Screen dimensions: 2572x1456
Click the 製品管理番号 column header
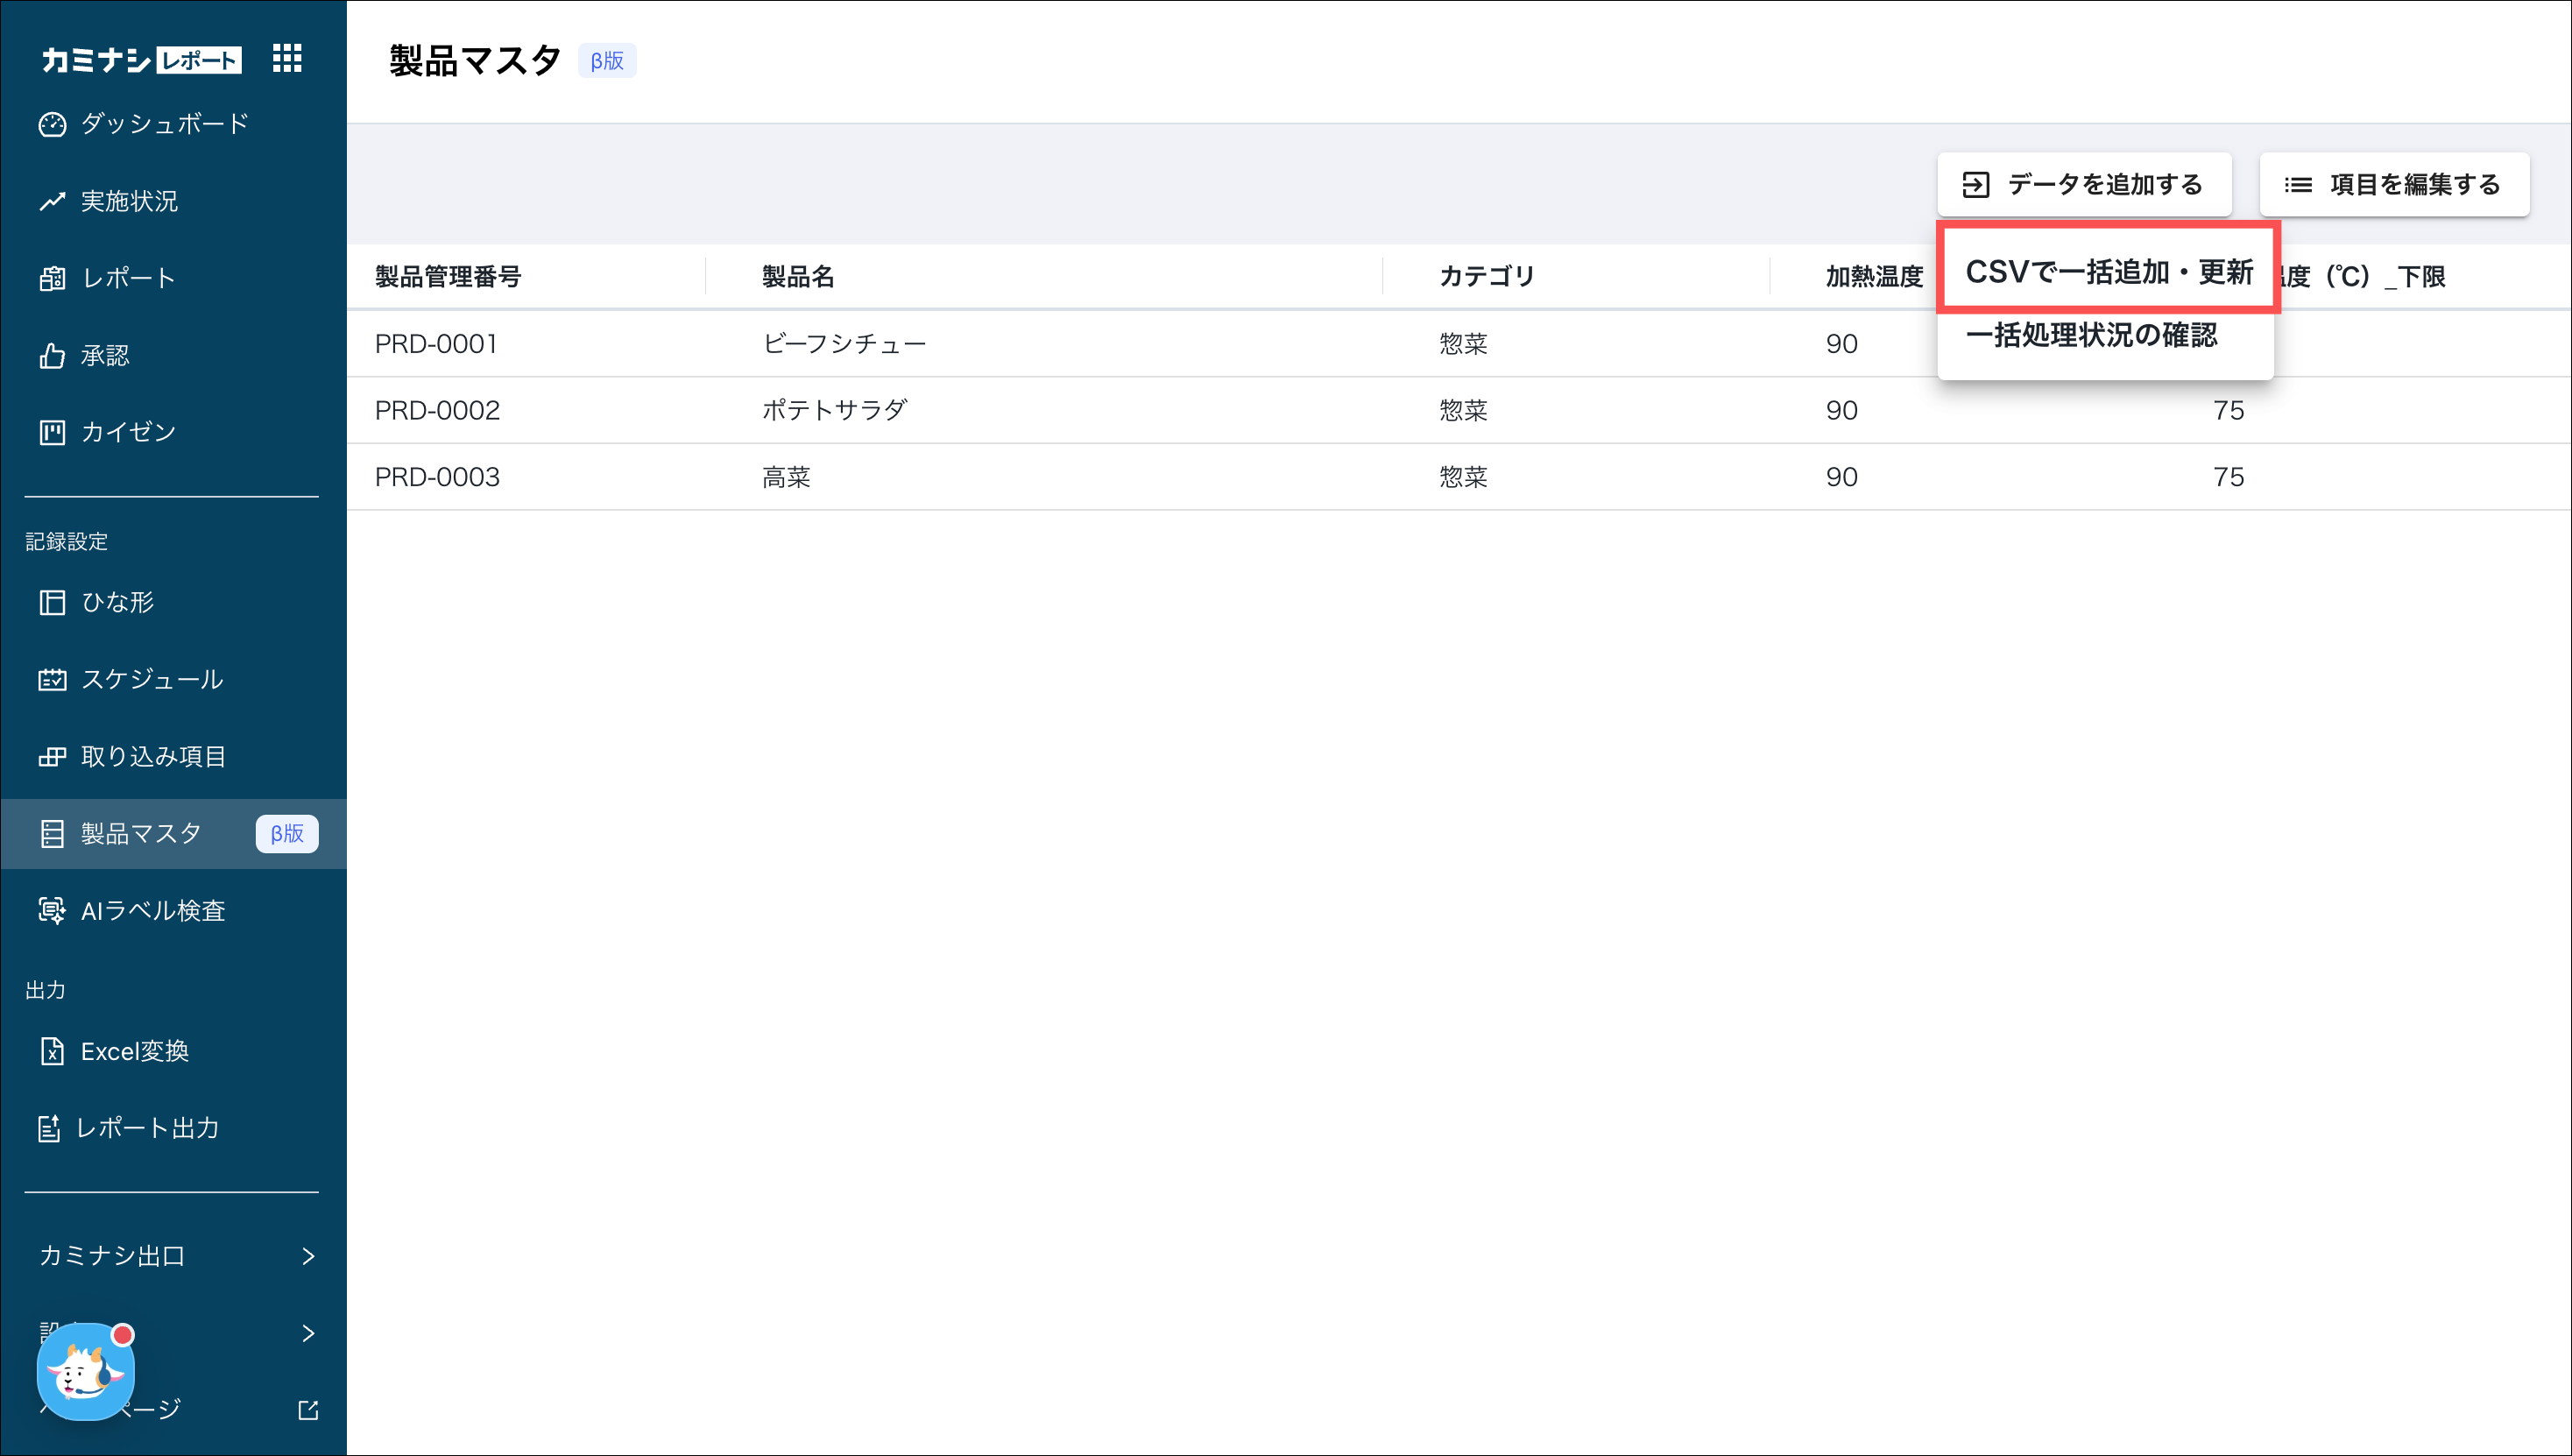[x=448, y=277]
